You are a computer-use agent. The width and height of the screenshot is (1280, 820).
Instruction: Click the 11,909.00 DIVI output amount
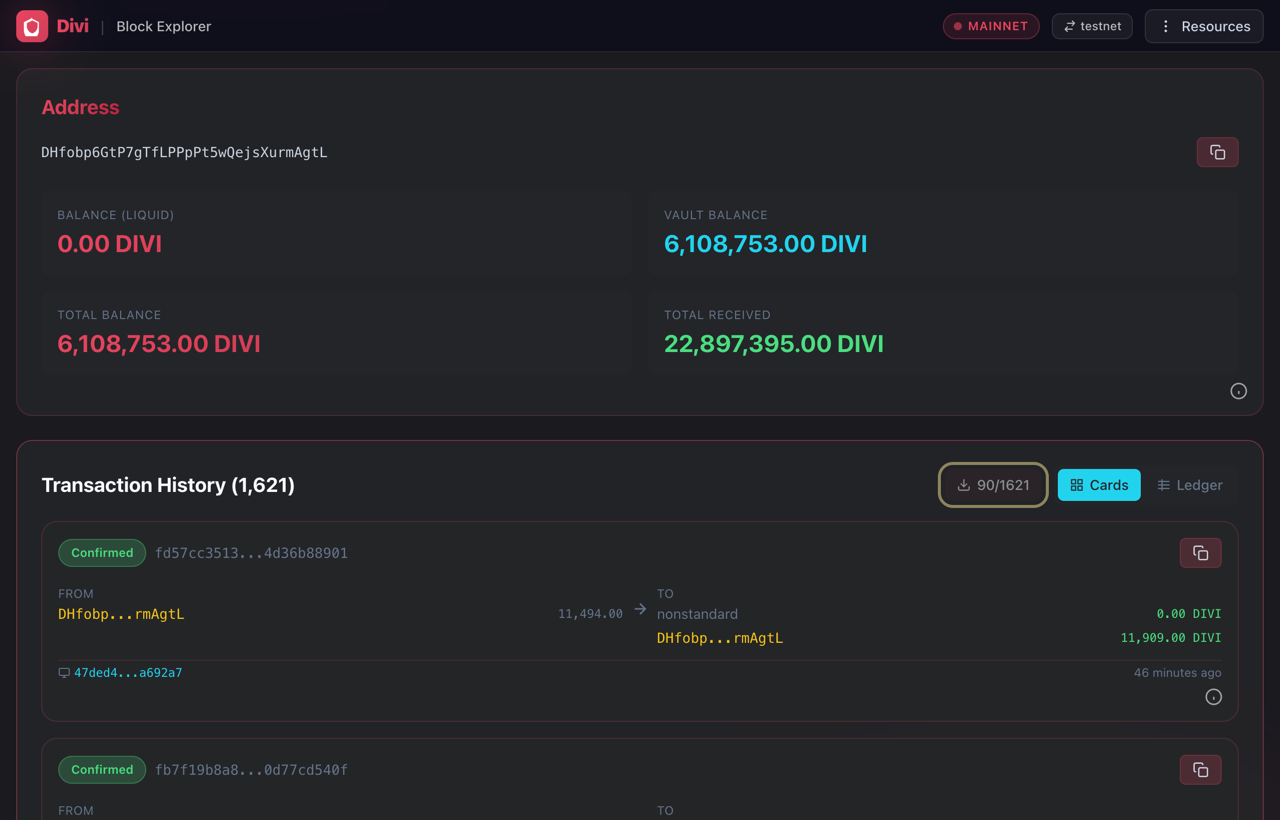click(x=1171, y=638)
